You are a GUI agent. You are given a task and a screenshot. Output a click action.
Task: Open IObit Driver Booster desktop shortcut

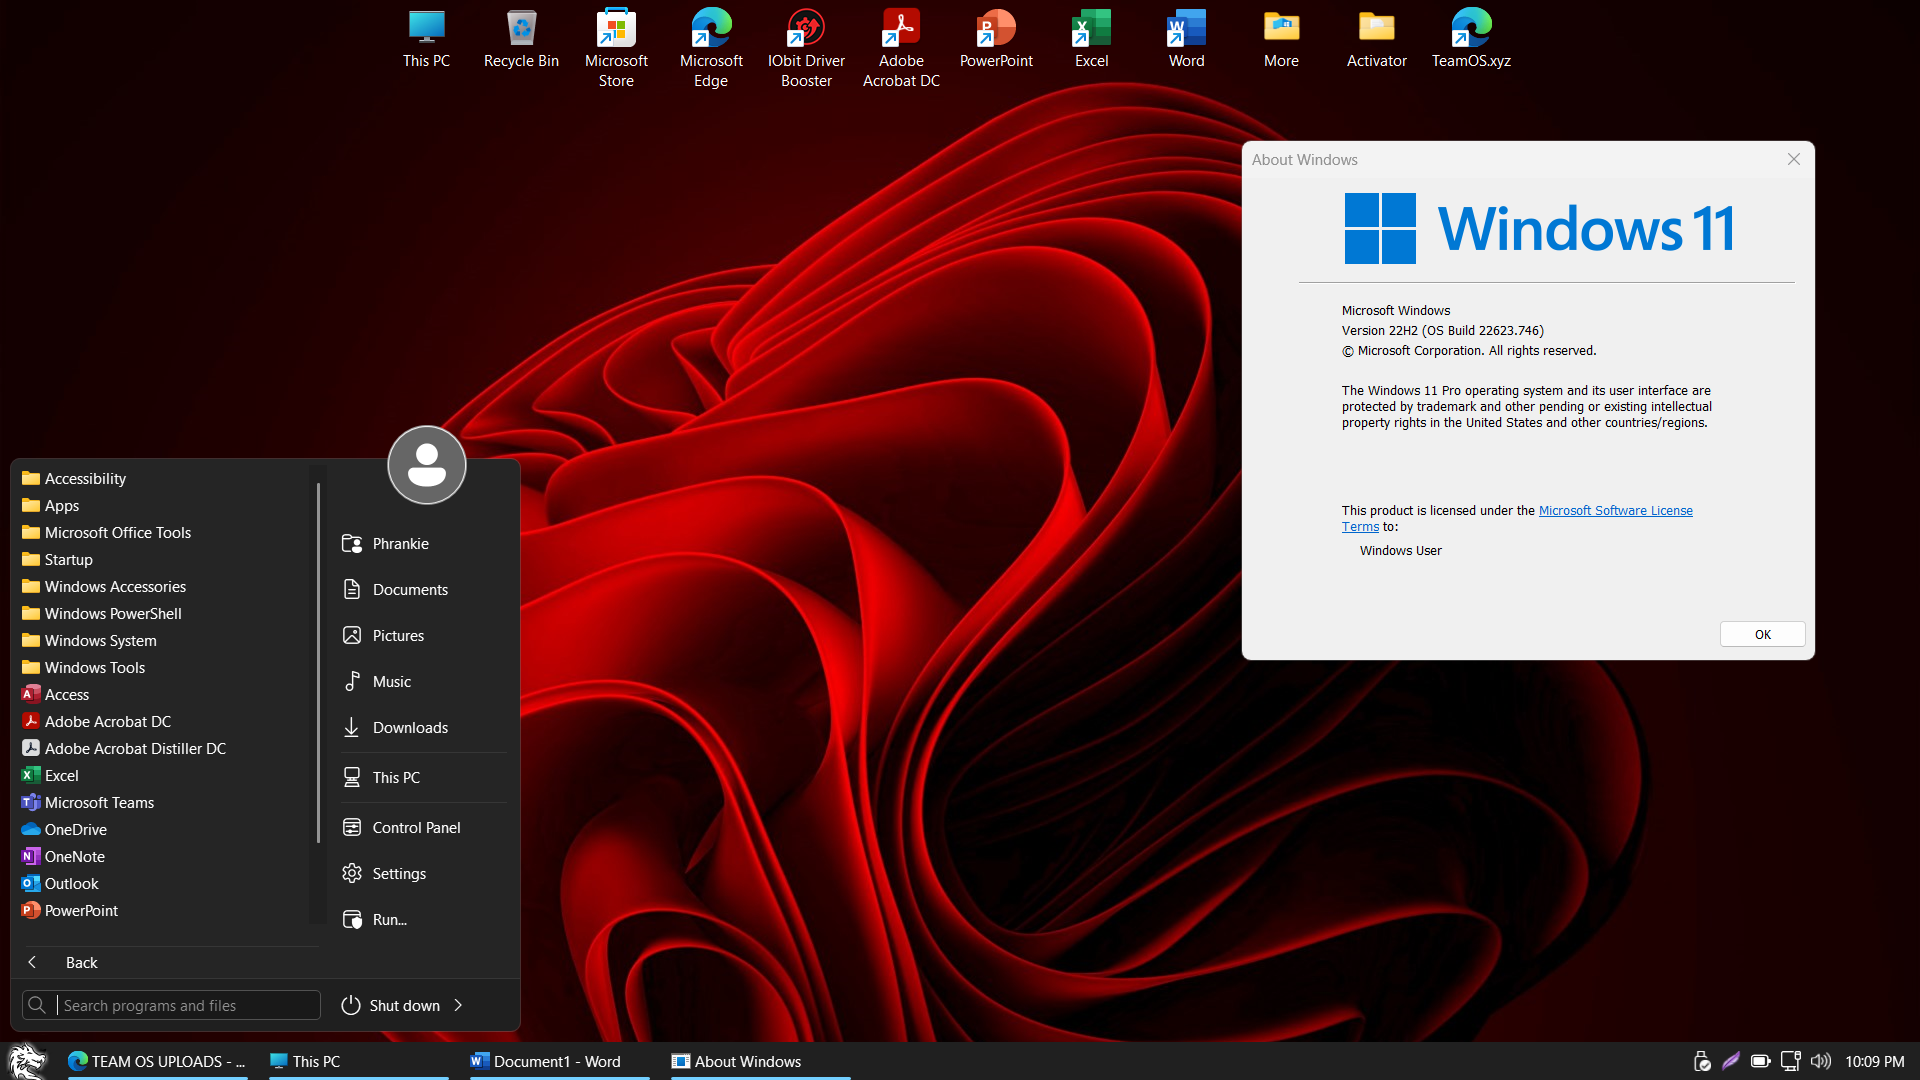point(806,47)
